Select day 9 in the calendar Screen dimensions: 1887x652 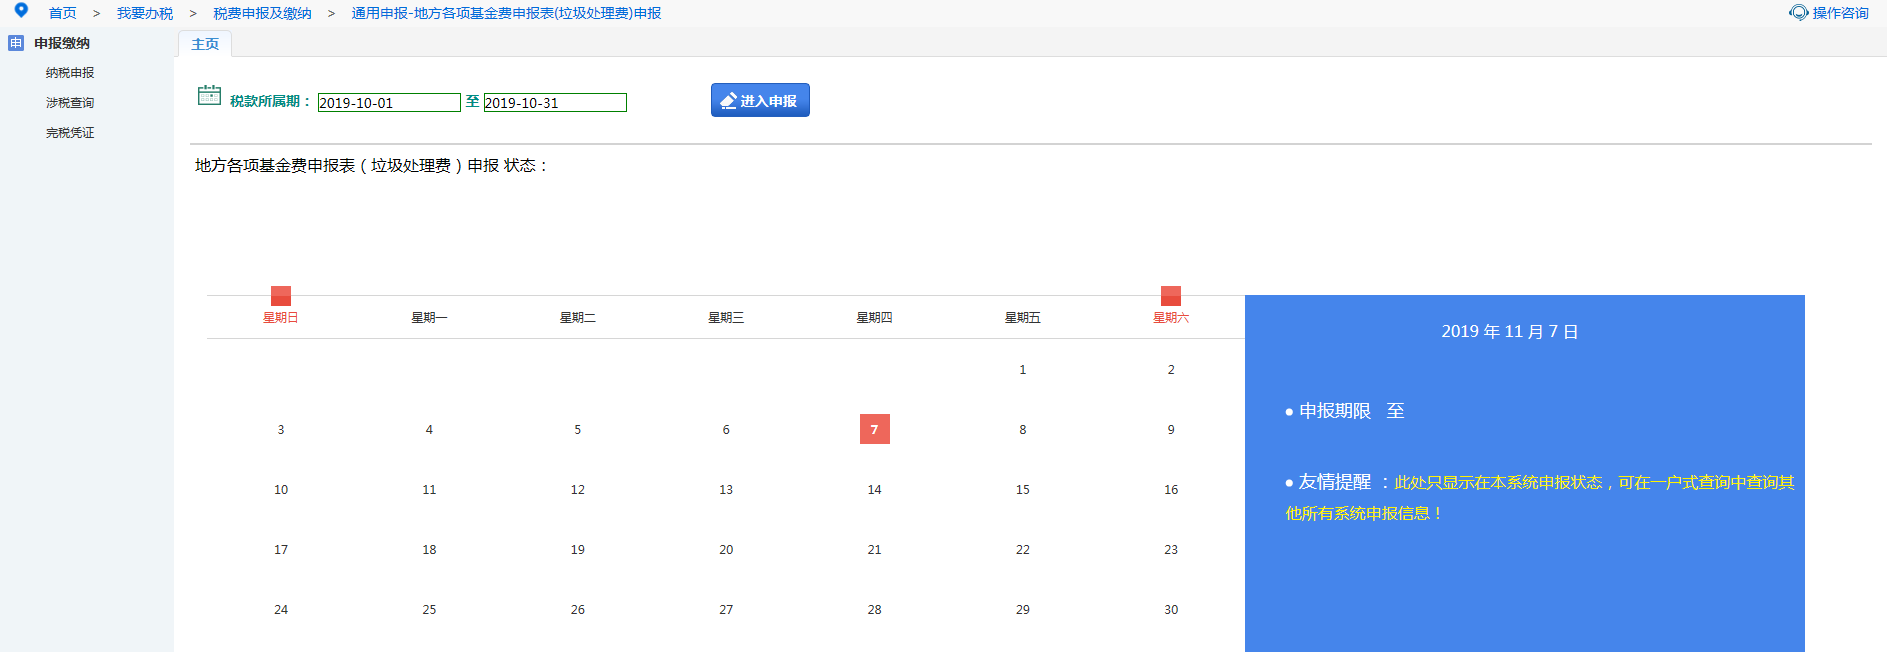pos(1171,430)
